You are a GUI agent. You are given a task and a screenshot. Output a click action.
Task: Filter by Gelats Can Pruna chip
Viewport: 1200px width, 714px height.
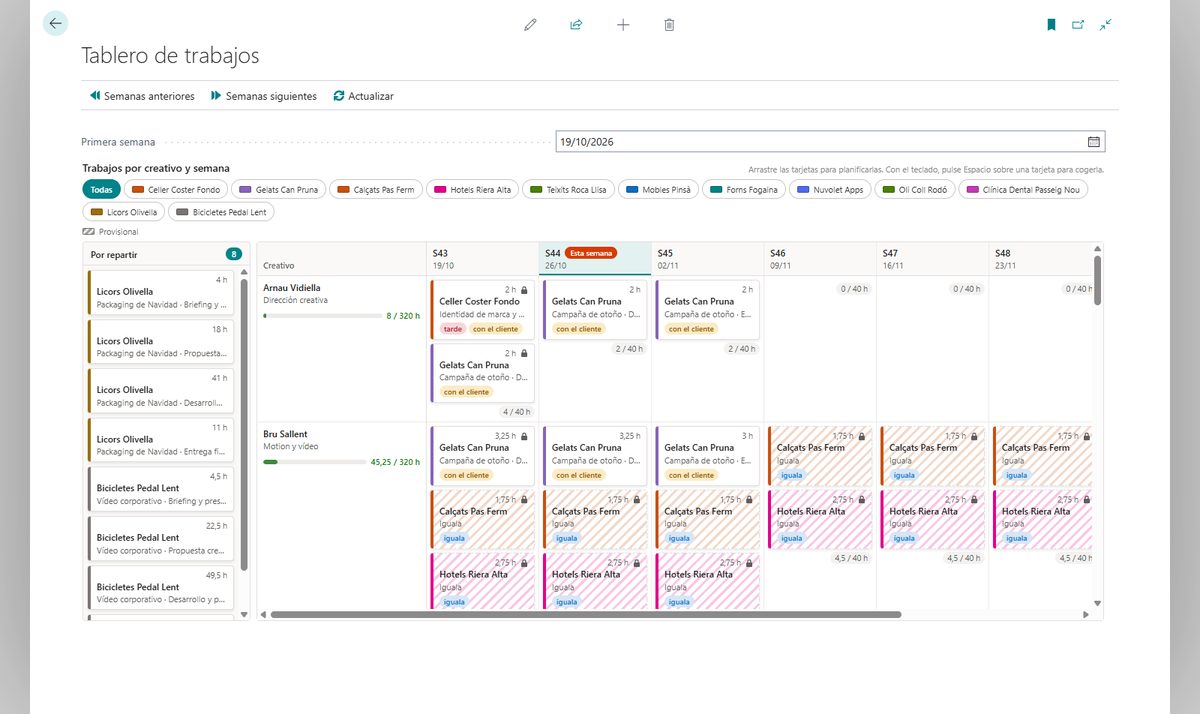pos(279,189)
